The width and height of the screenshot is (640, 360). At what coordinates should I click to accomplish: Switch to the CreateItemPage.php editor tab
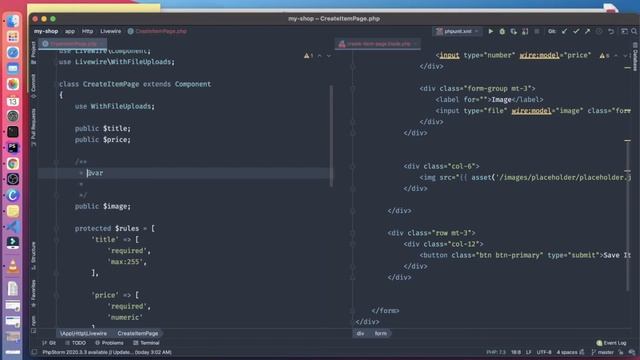(73, 44)
